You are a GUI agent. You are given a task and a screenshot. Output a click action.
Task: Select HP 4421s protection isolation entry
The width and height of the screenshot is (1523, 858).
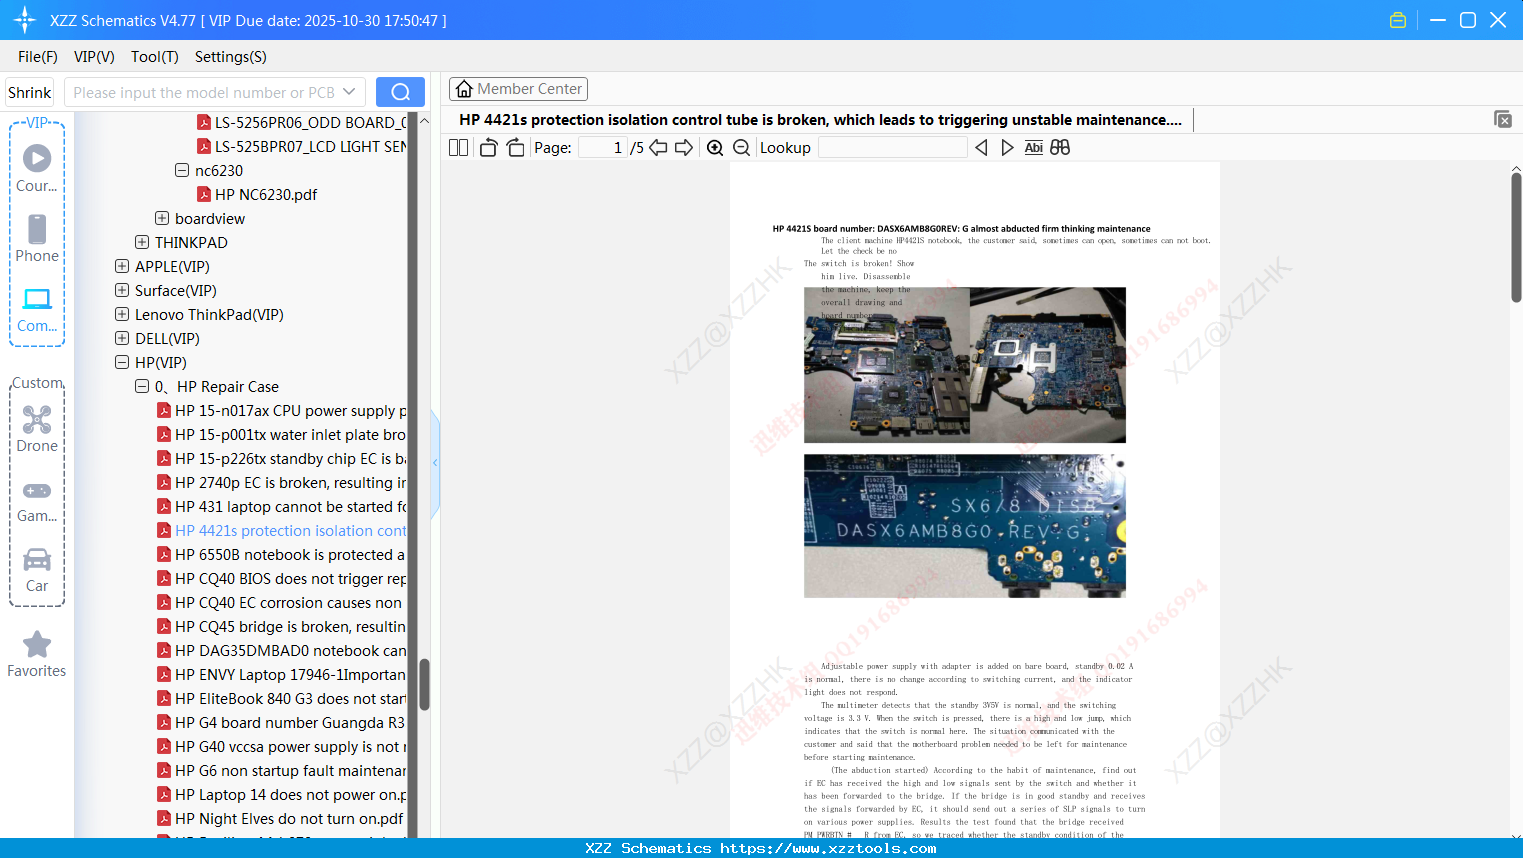tap(282, 530)
